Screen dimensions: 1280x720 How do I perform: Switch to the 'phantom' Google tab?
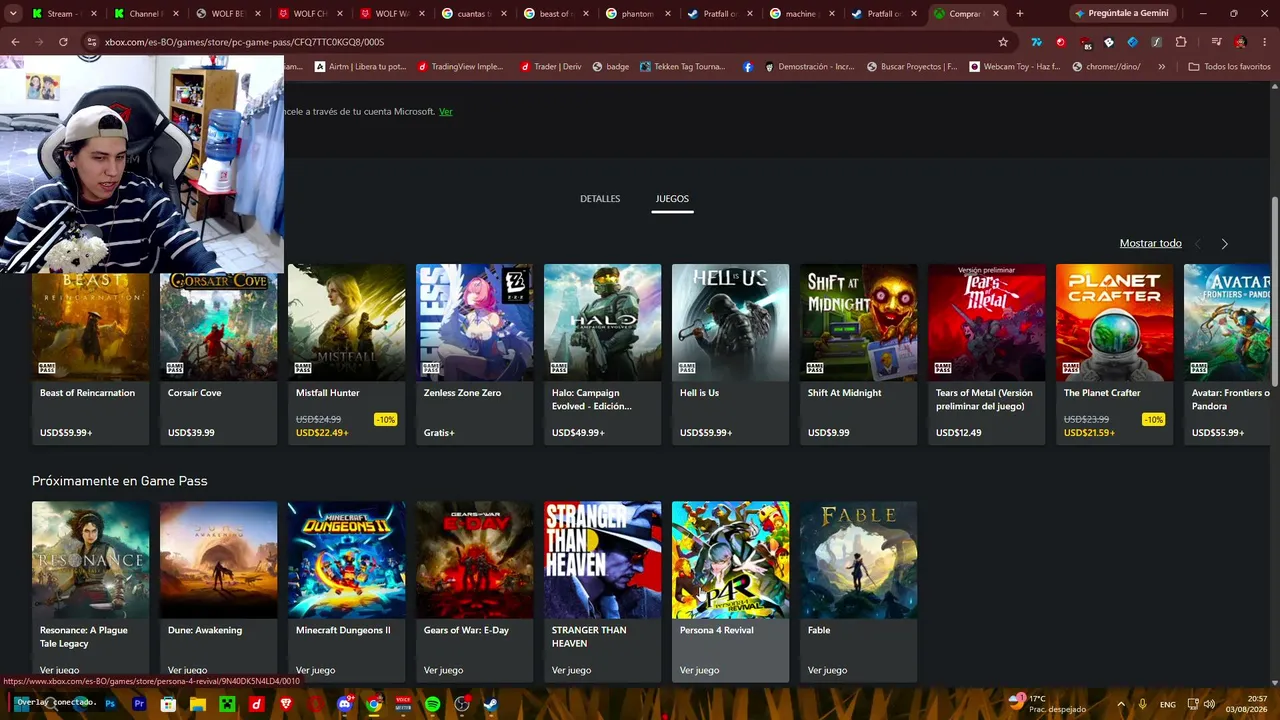coord(640,14)
